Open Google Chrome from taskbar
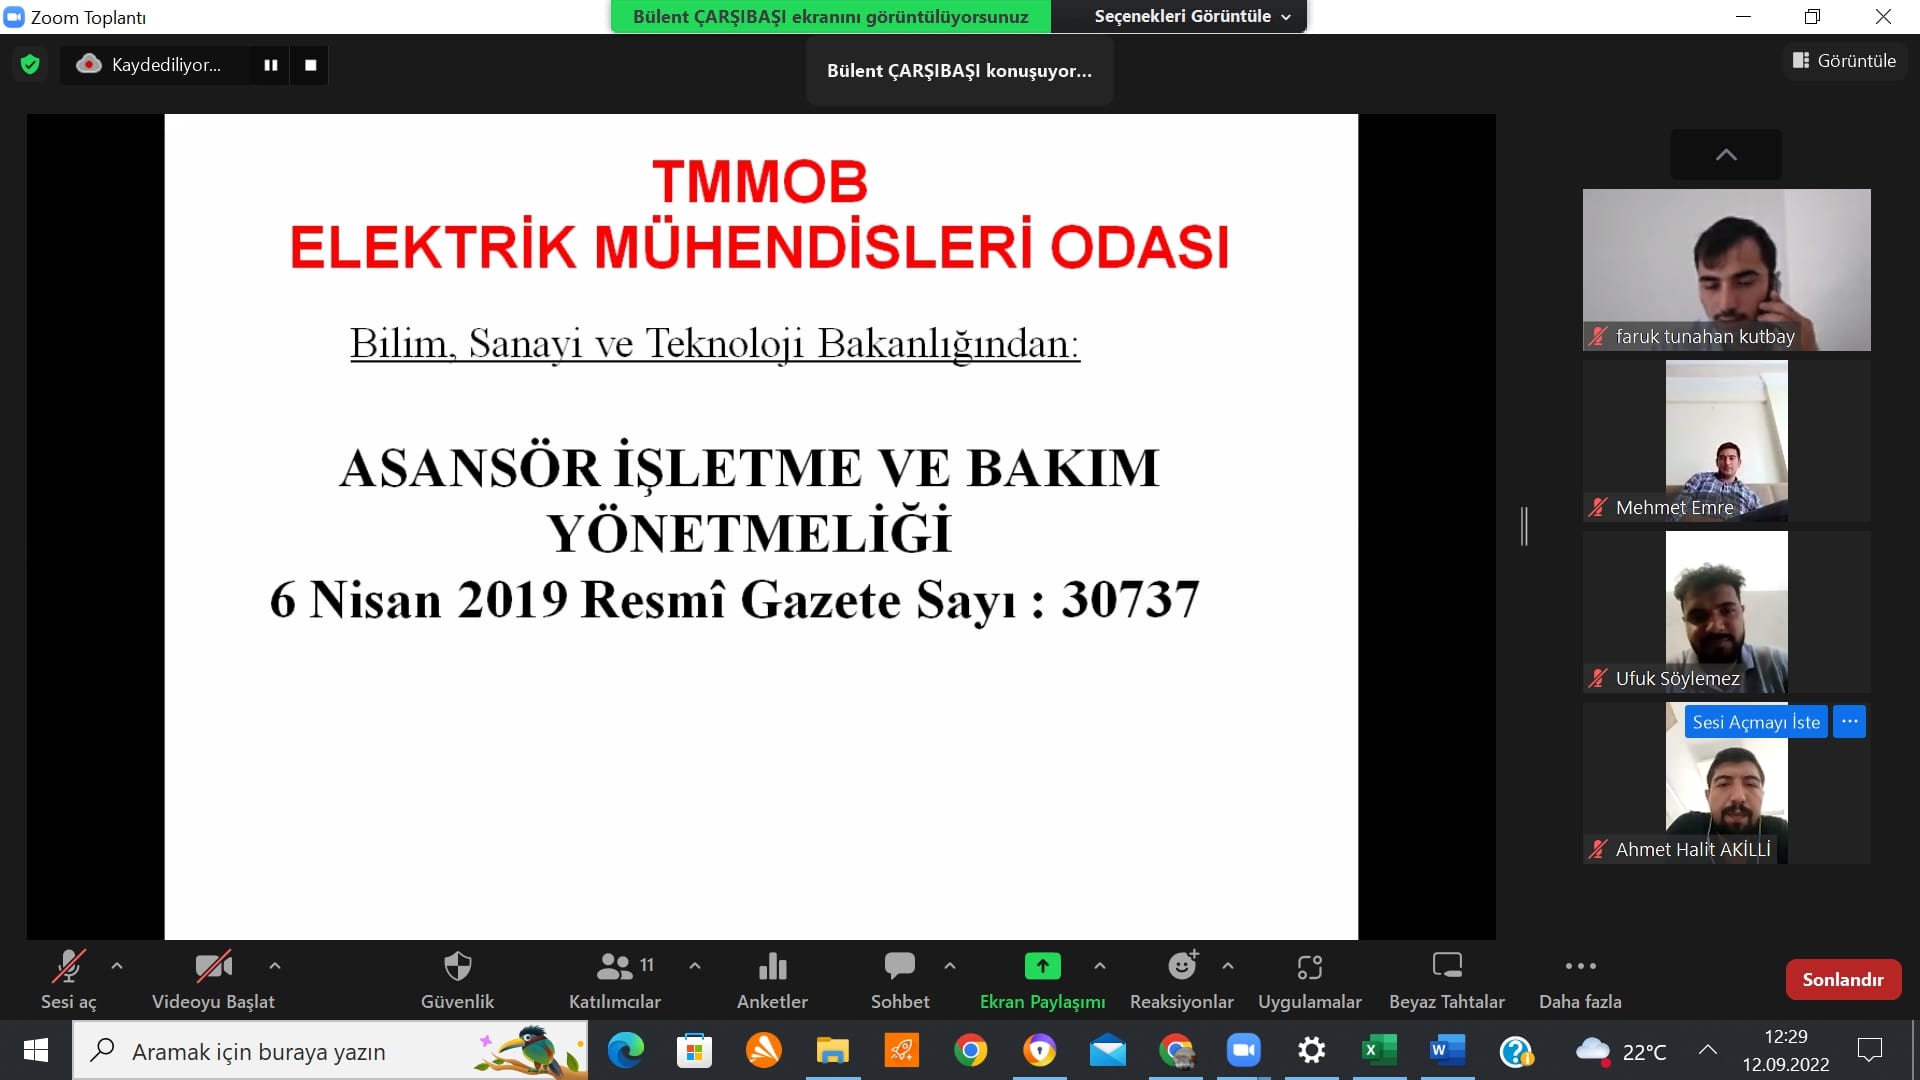The height and width of the screenshot is (1080, 1920). click(970, 1051)
